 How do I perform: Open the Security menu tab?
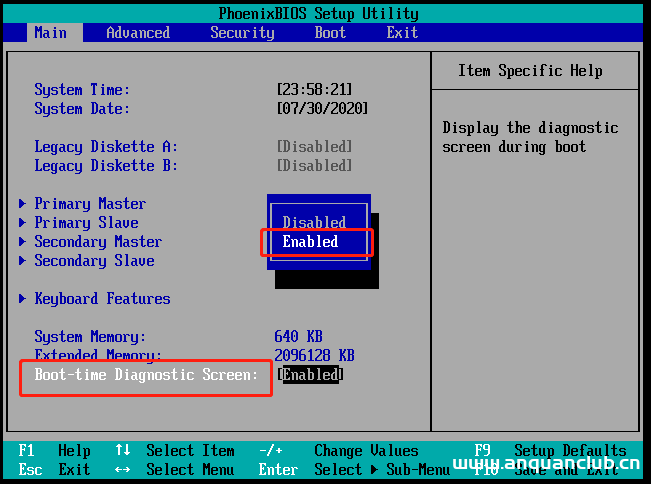click(x=242, y=33)
